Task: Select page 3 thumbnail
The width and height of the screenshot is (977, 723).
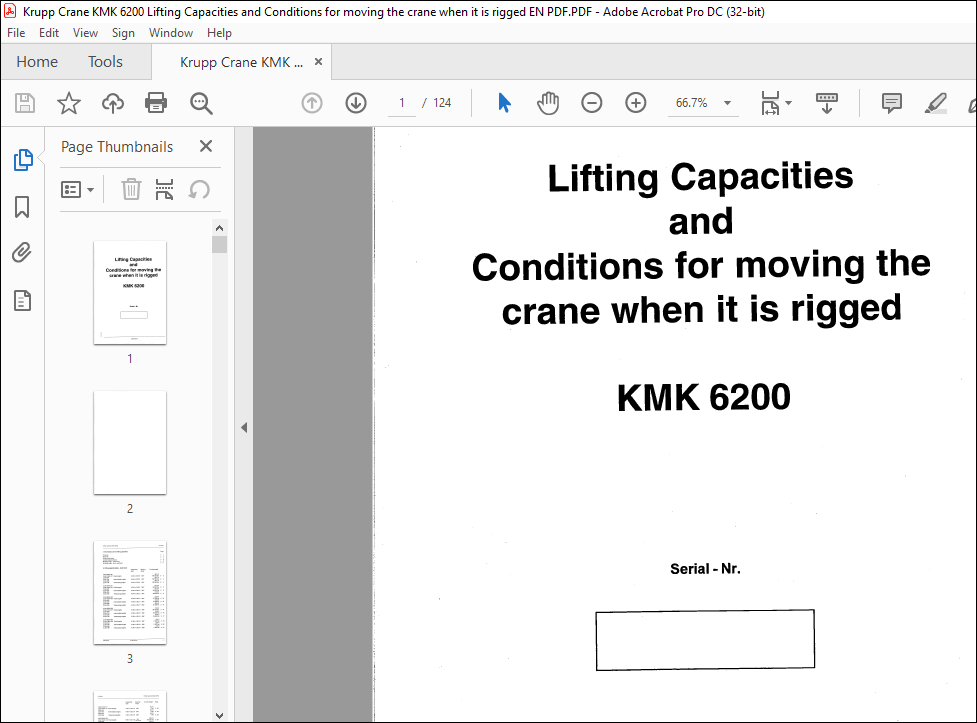Action: 130,593
